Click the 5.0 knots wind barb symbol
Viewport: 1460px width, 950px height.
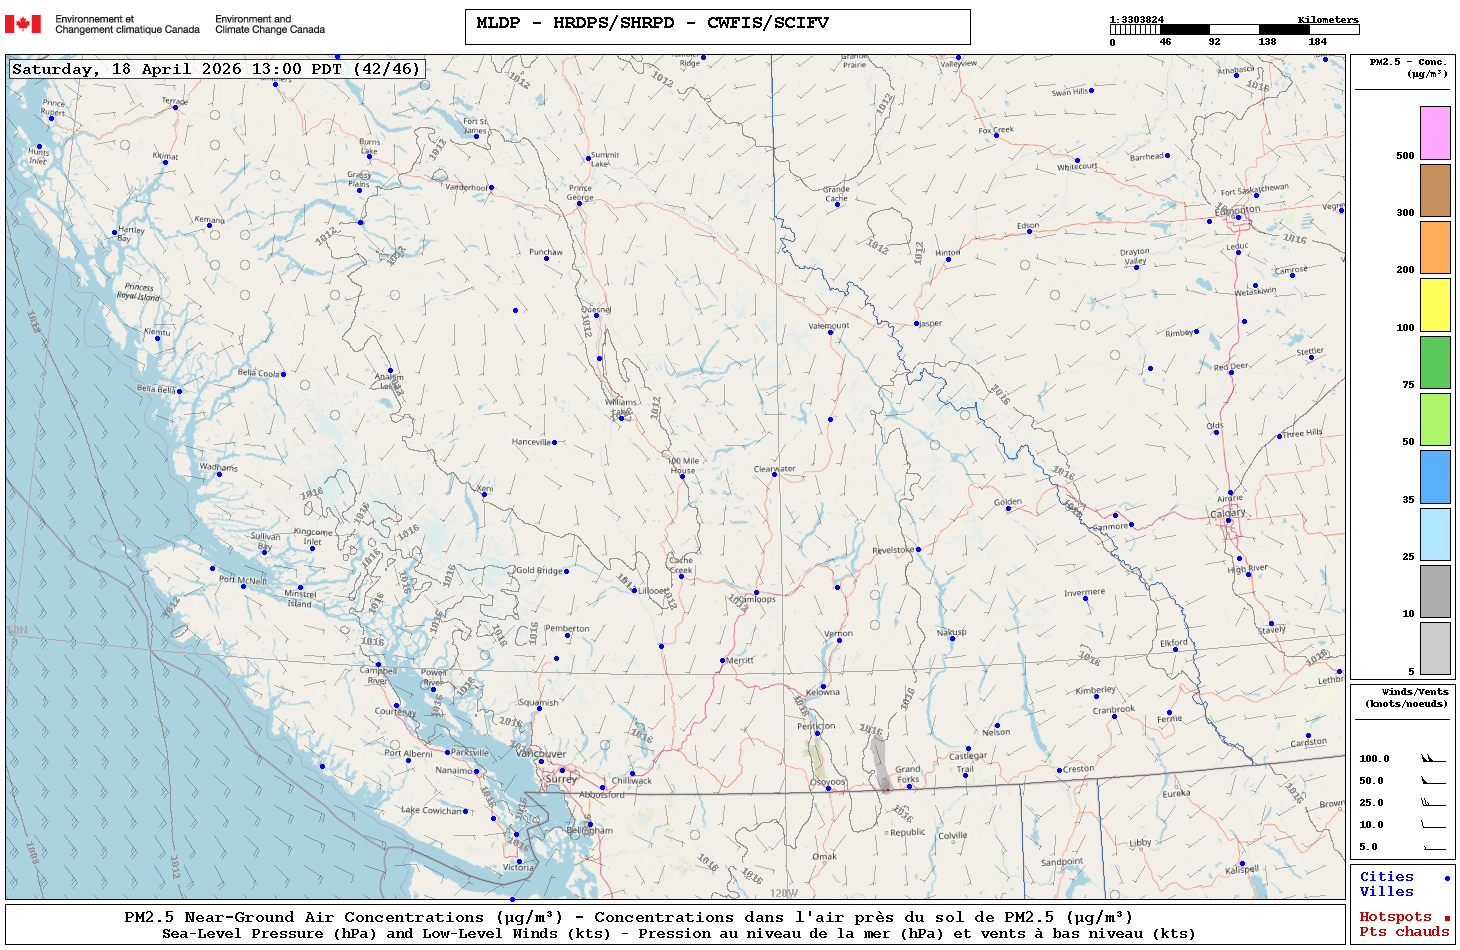(x=1433, y=847)
